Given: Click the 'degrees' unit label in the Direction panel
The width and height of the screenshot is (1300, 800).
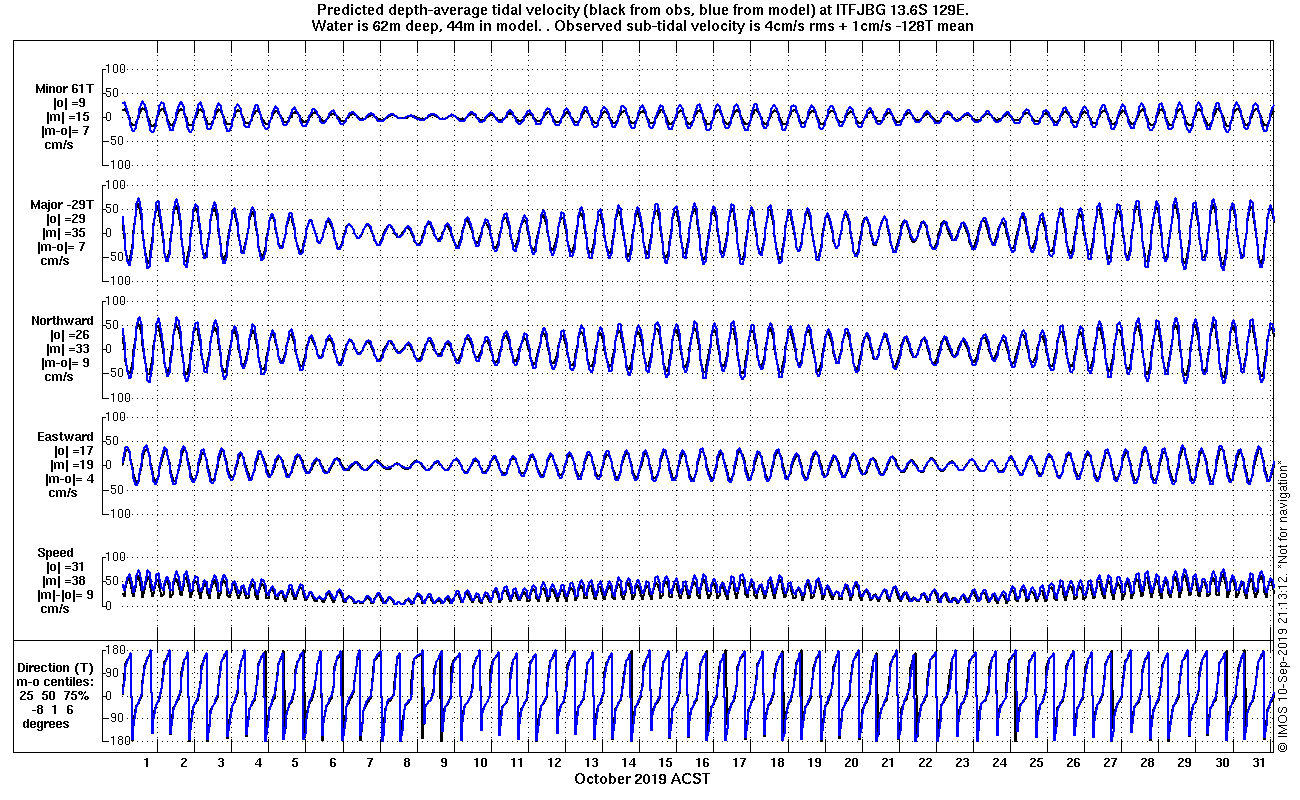Looking at the screenshot, I should (x=46, y=723).
